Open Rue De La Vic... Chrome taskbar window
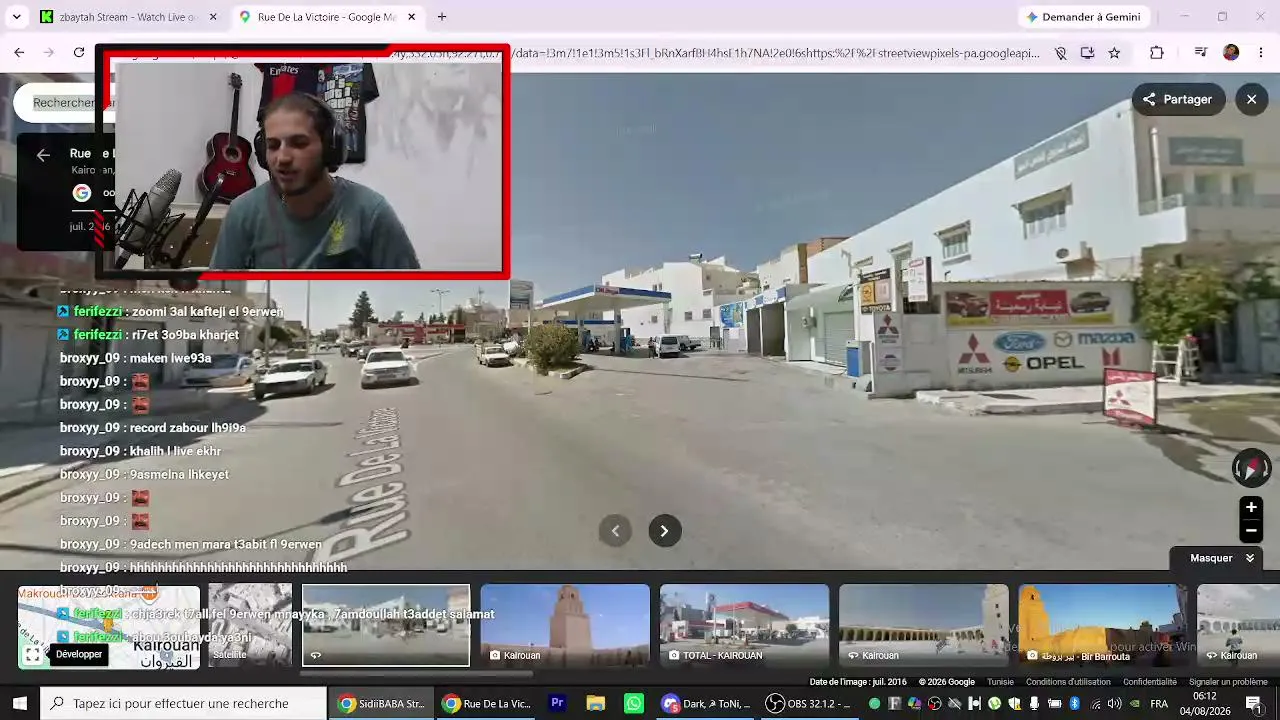This screenshot has width=1280, height=720. [x=486, y=704]
